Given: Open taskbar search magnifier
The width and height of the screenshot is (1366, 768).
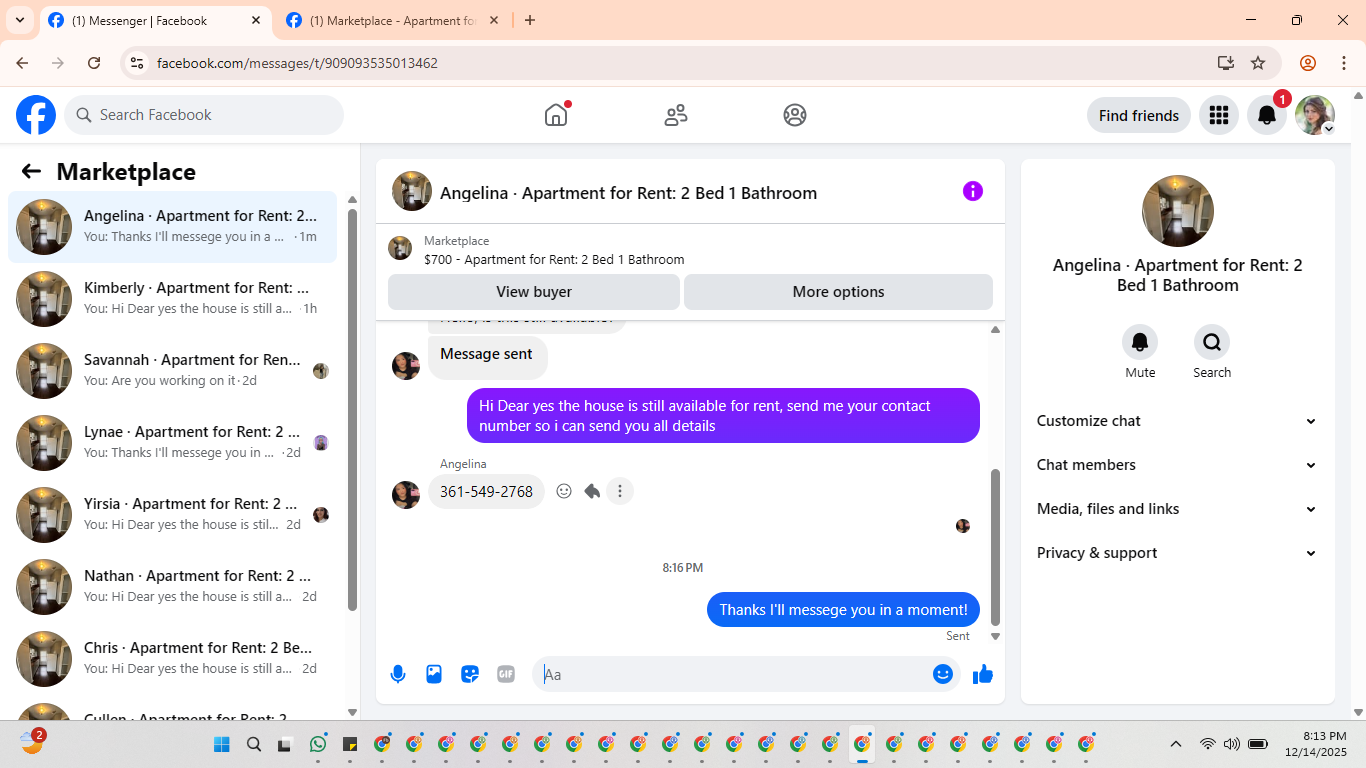Looking at the screenshot, I should click(253, 744).
